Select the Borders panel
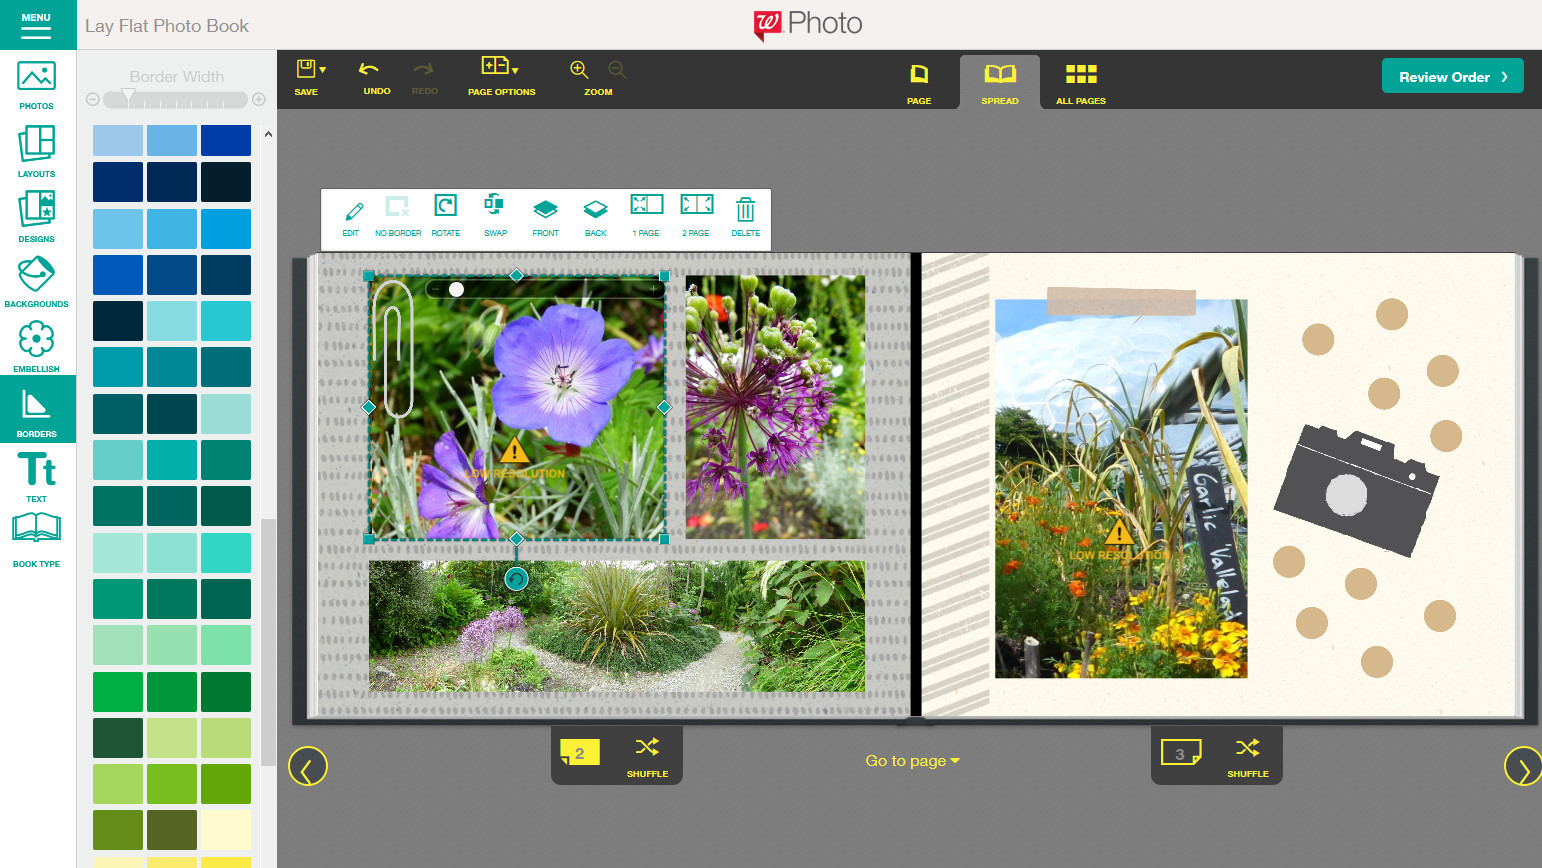This screenshot has height=868, width=1542. tap(37, 409)
